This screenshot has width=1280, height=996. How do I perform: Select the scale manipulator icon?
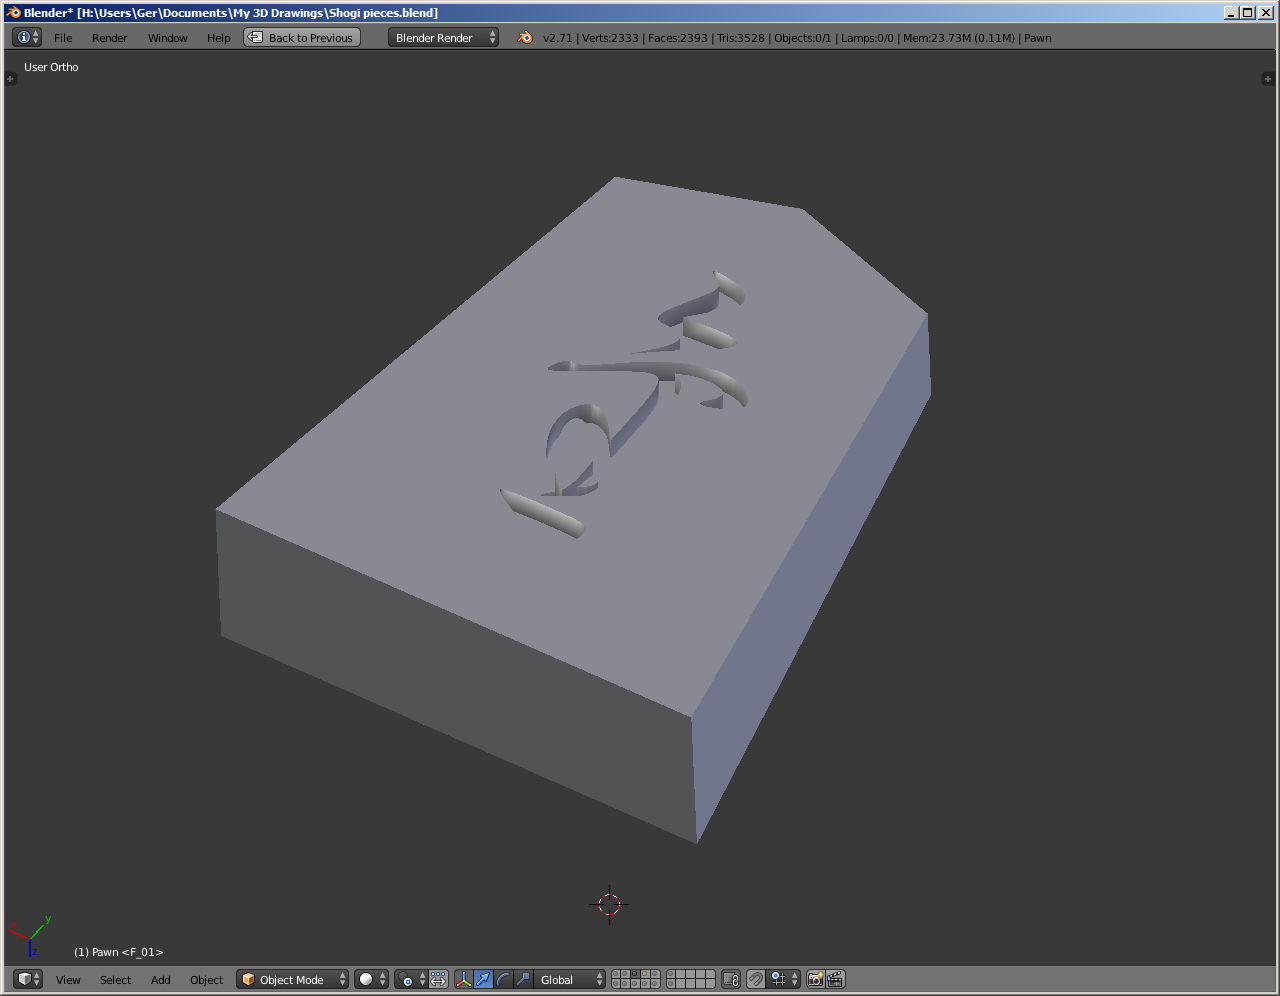pos(523,979)
